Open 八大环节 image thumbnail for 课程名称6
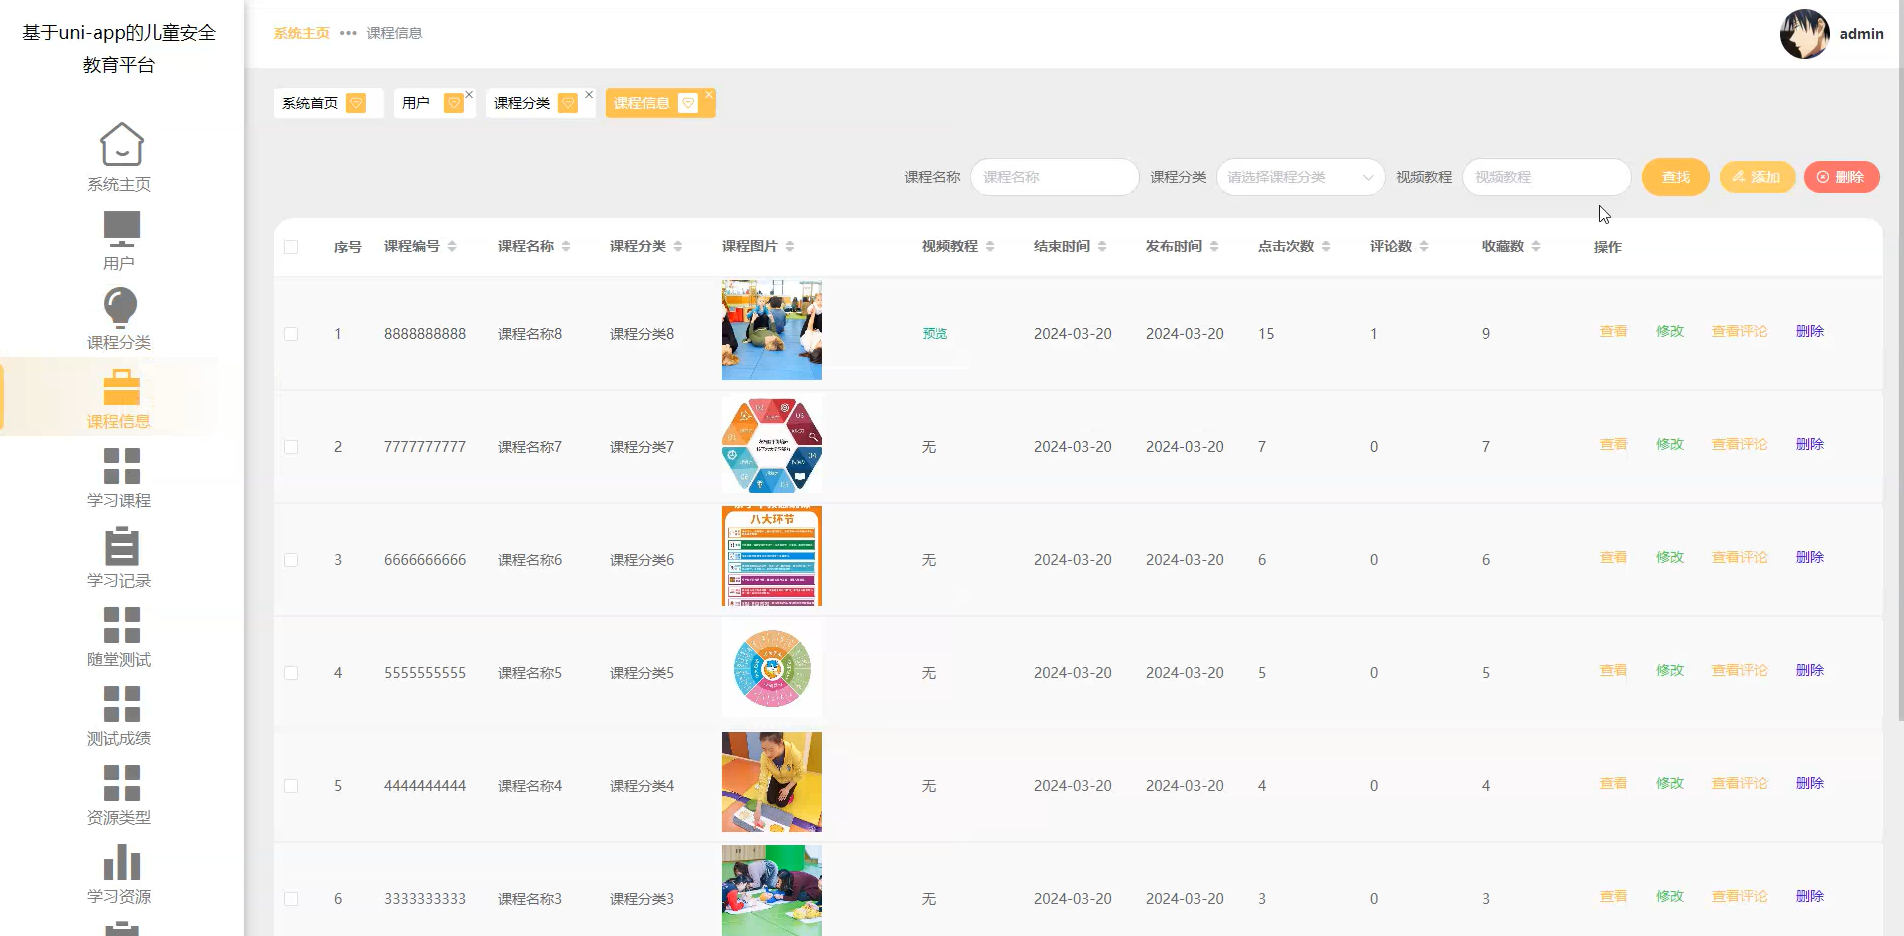This screenshot has width=1904, height=936. (x=772, y=556)
